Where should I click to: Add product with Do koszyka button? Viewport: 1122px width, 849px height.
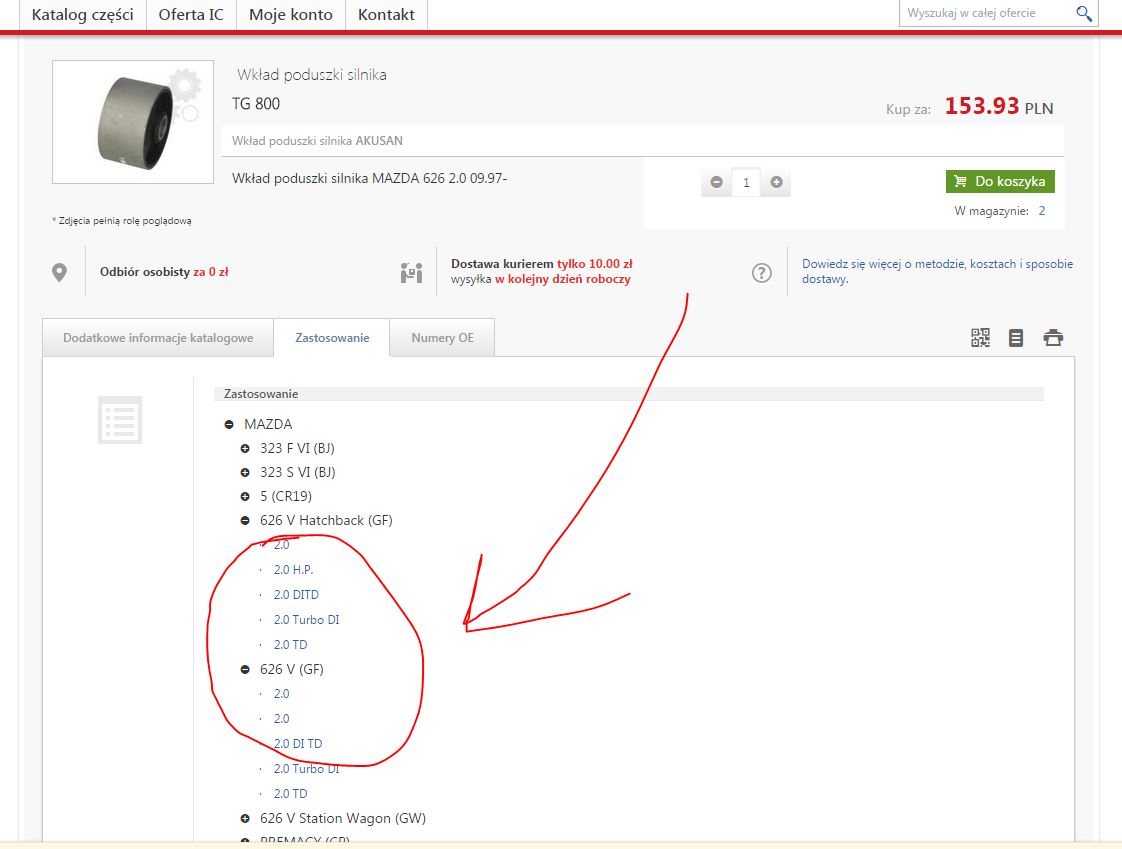1000,181
